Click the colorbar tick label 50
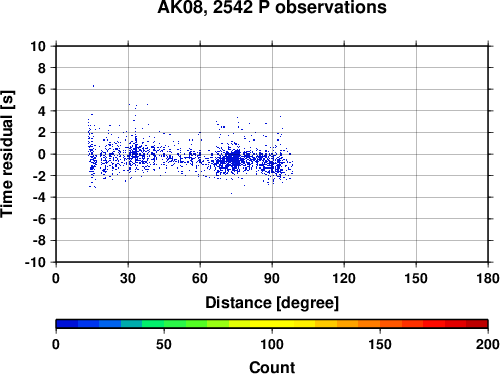500x374 pixels. pos(164,344)
